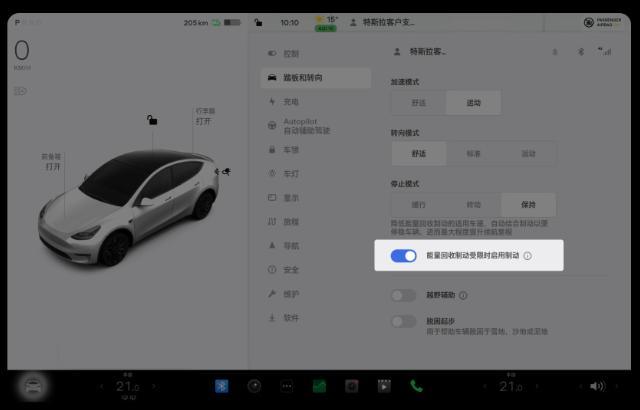Tap the volume speaker icon
Screen dimensions: 640x410
coord(598,386)
